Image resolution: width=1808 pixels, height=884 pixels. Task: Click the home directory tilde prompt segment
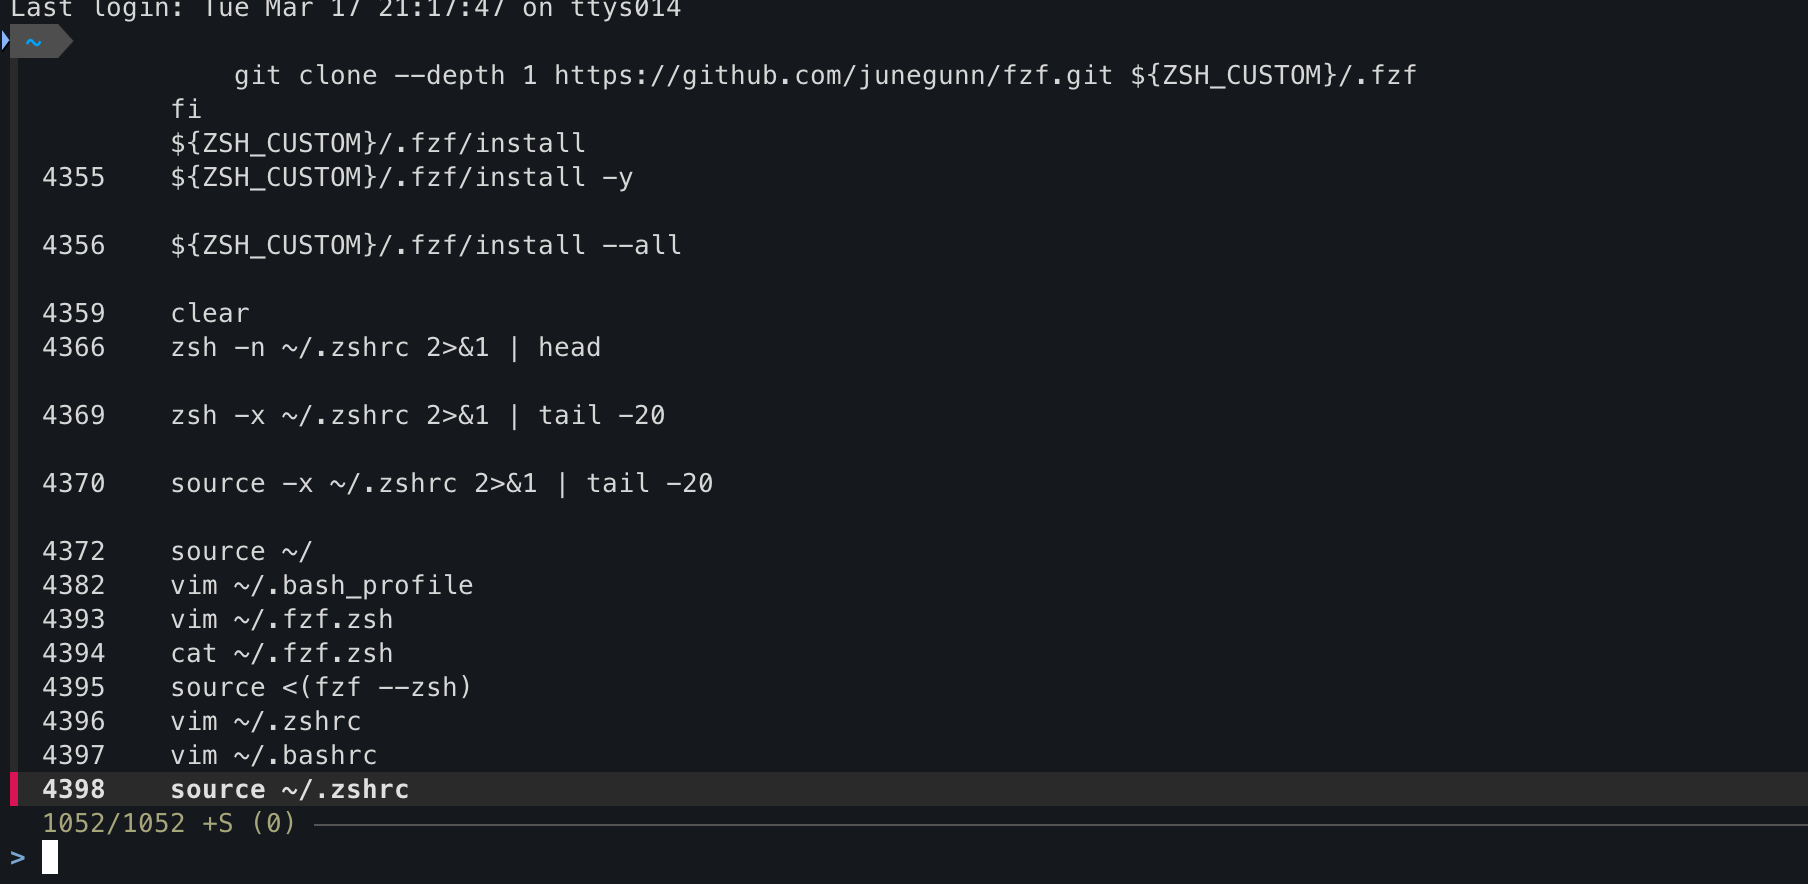pyautogui.click(x=34, y=42)
